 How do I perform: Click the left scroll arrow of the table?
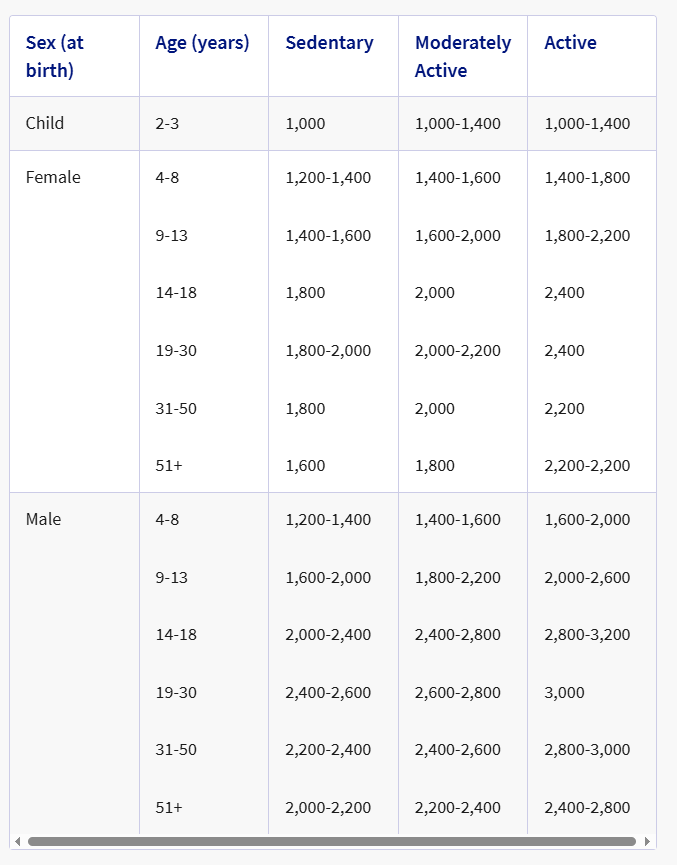tap(17, 841)
